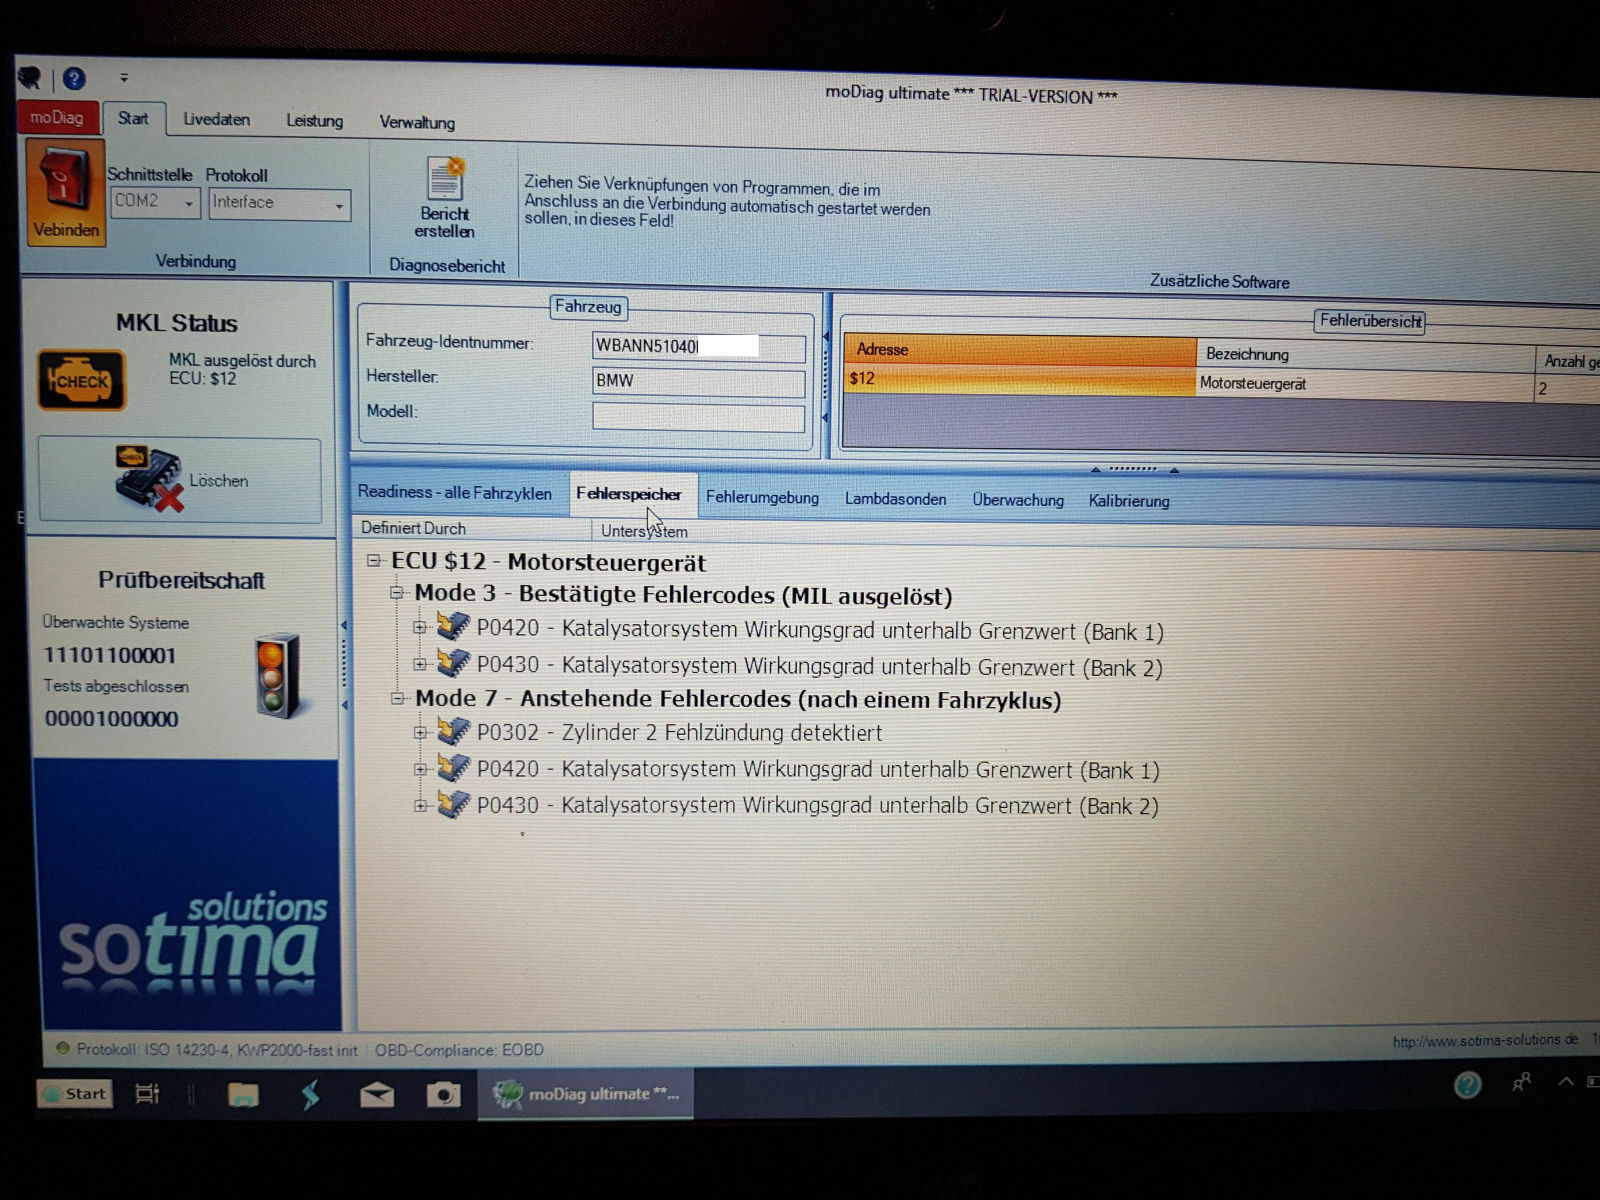Screen dimensions: 1600x1200
Task: Open the lightning bolt taskbar app
Action: click(311, 1095)
